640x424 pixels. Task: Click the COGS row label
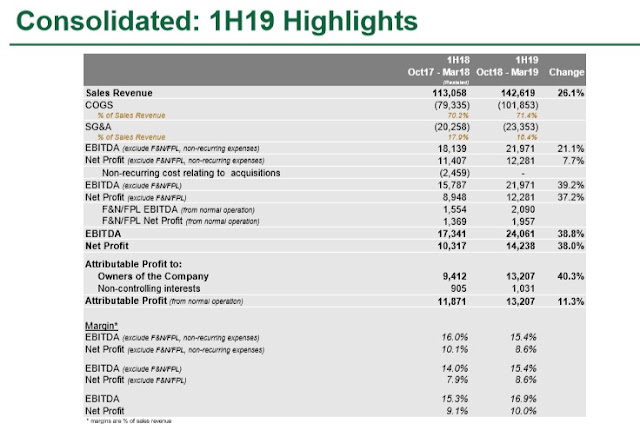[x=99, y=105]
